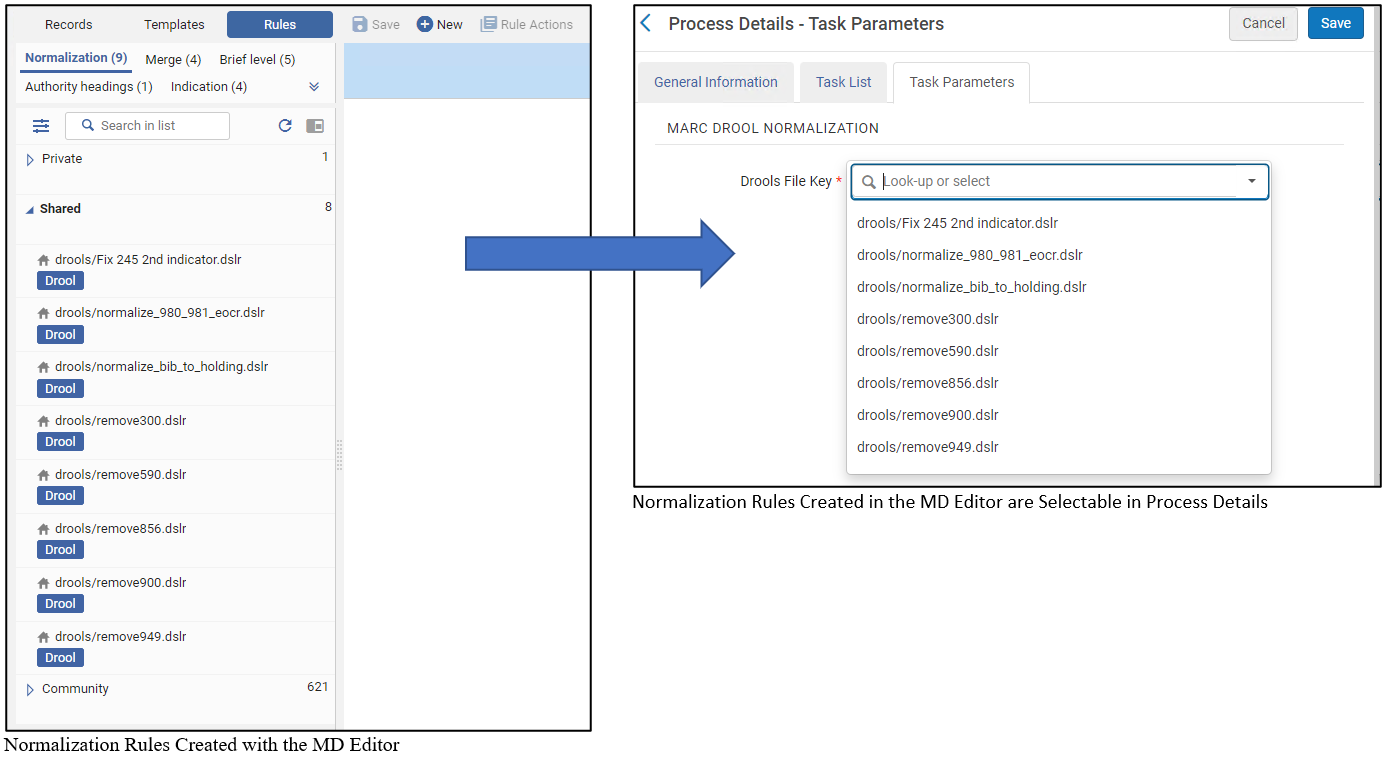The width and height of the screenshot is (1384, 759).
Task: Open the Rule Actions menu
Action: click(x=527, y=24)
